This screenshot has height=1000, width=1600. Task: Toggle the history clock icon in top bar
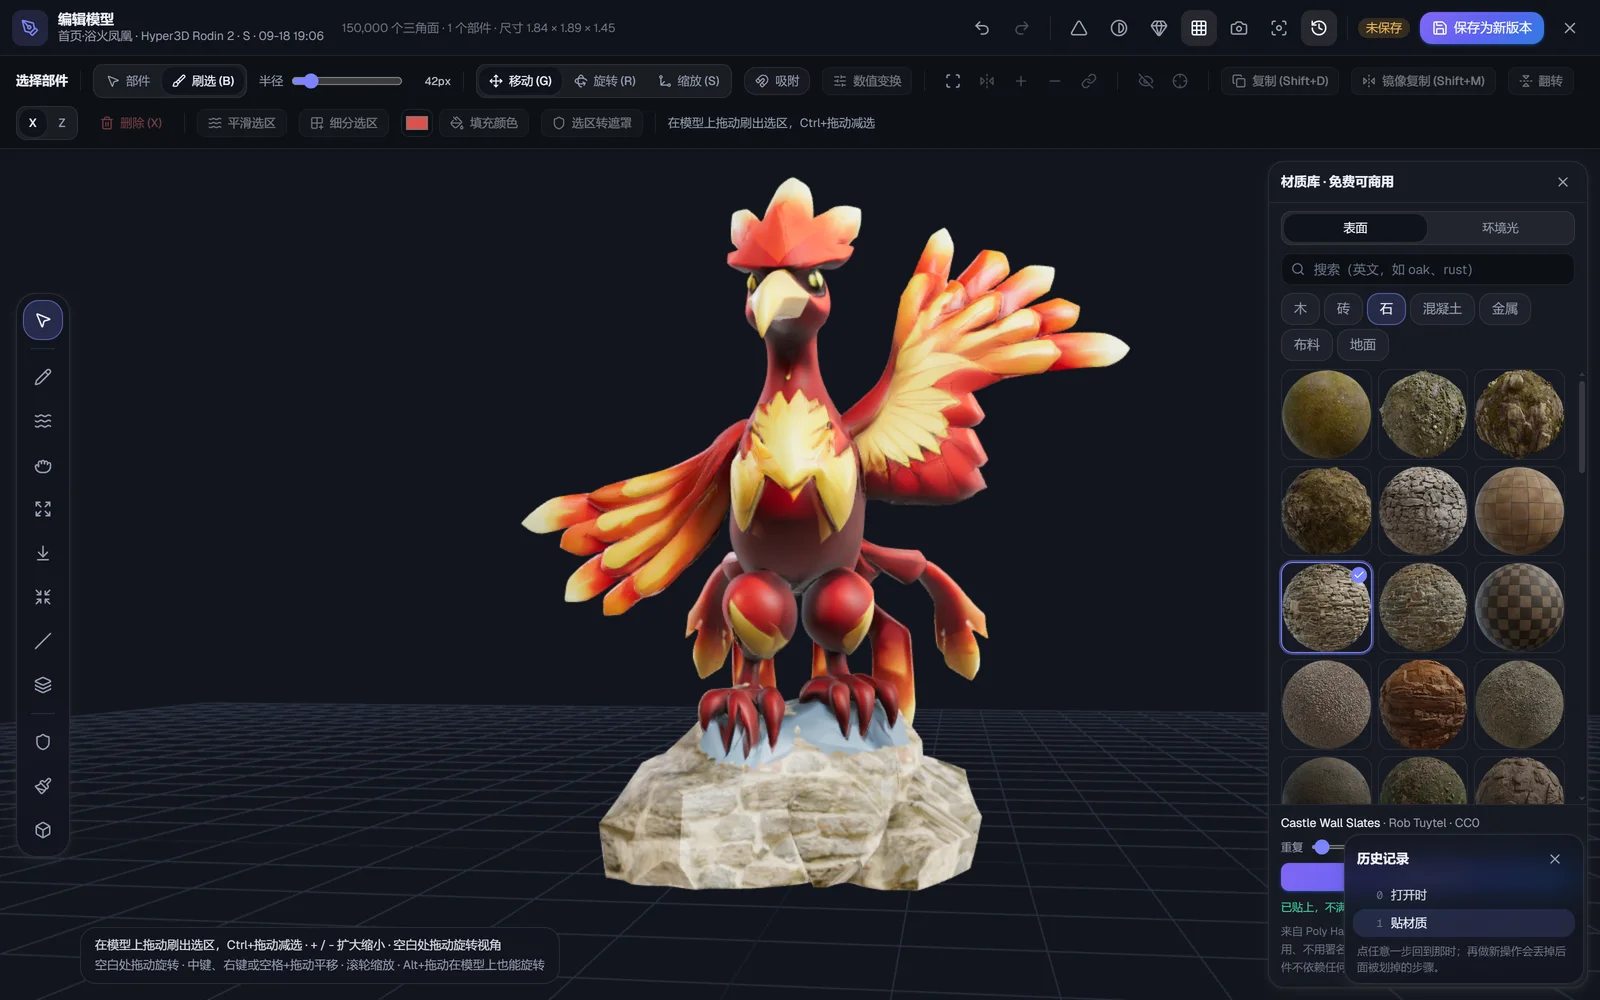point(1319,28)
